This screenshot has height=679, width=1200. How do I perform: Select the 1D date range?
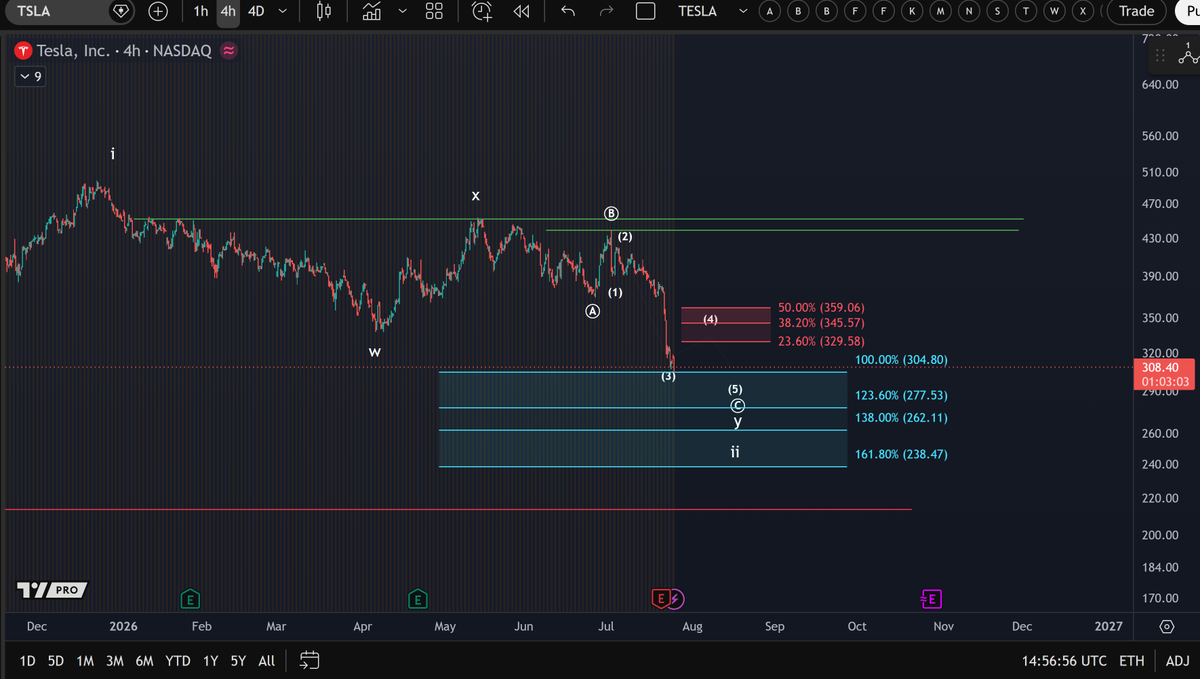pyautogui.click(x=27, y=660)
